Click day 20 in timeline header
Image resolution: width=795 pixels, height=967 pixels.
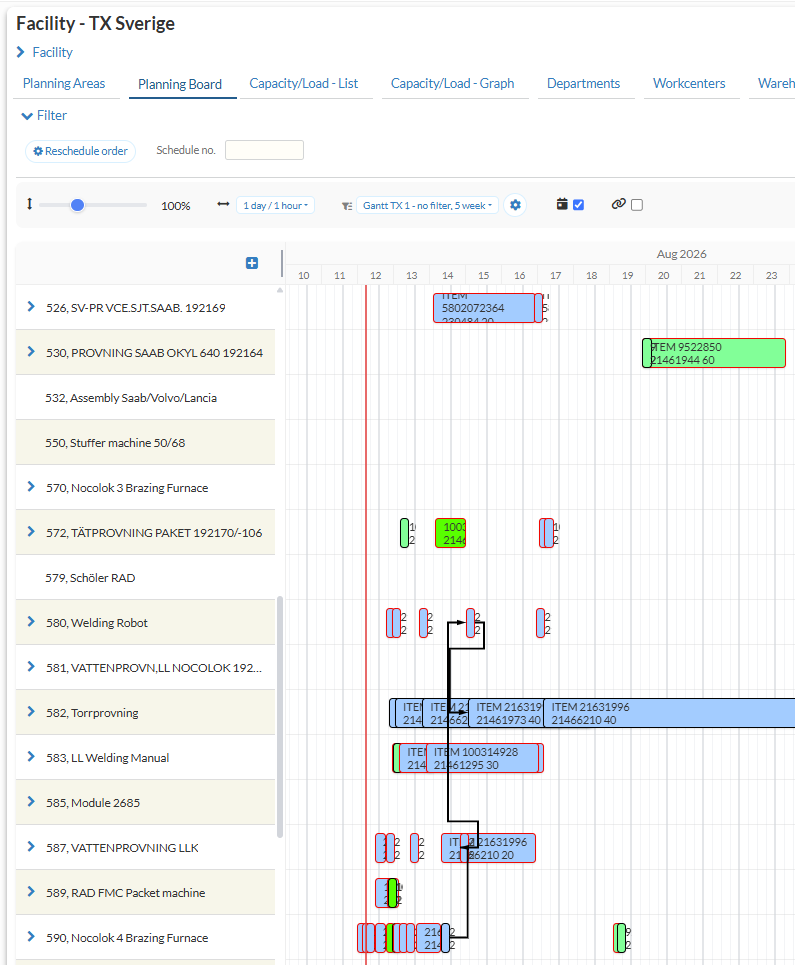click(x=664, y=276)
